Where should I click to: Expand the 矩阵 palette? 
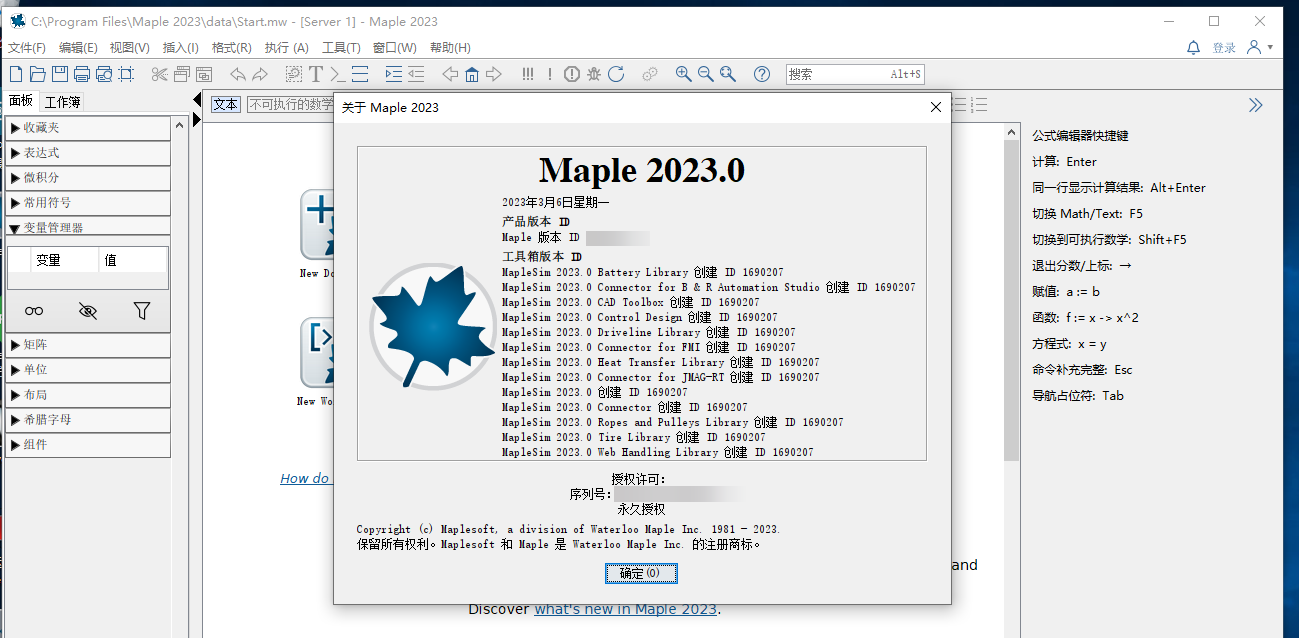tap(88, 345)
